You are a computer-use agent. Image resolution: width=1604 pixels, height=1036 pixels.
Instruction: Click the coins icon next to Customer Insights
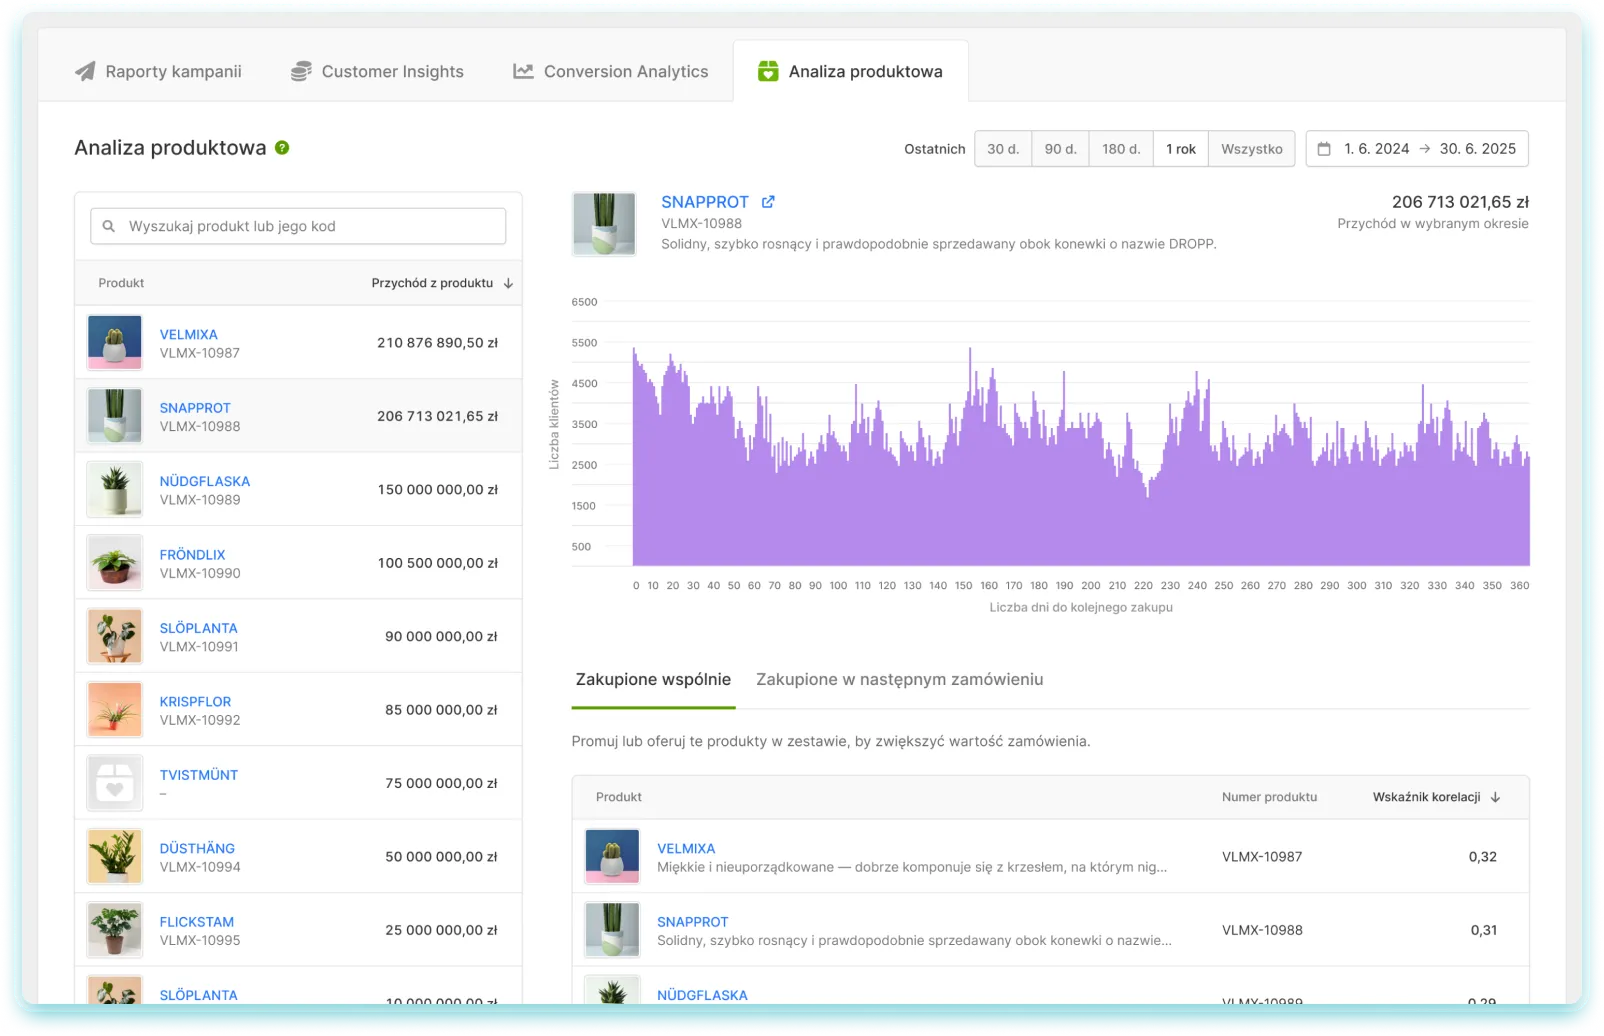coord(299,71)
